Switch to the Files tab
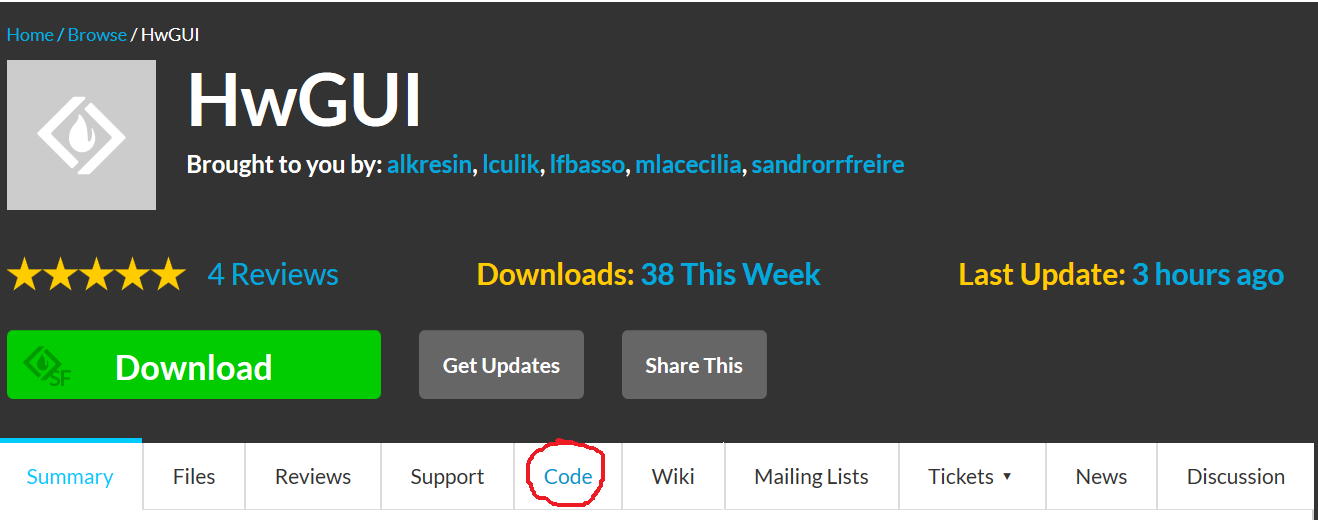Screen dimensions: 1318x520 click(x=194, y=477)
